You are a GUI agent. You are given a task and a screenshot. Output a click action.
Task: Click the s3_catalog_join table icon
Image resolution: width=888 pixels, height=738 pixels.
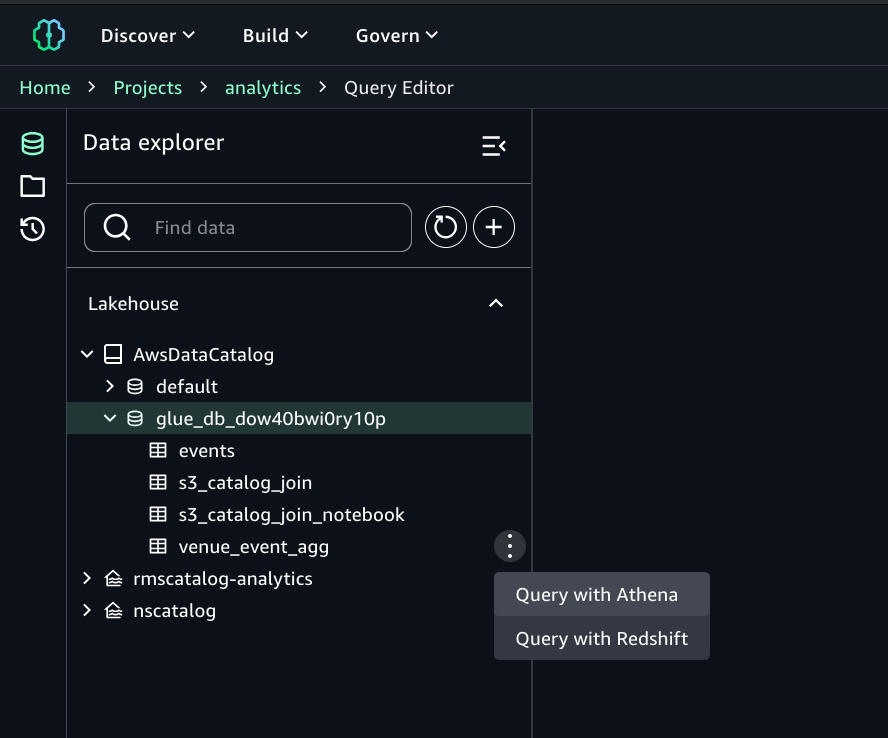coord(158,483)
